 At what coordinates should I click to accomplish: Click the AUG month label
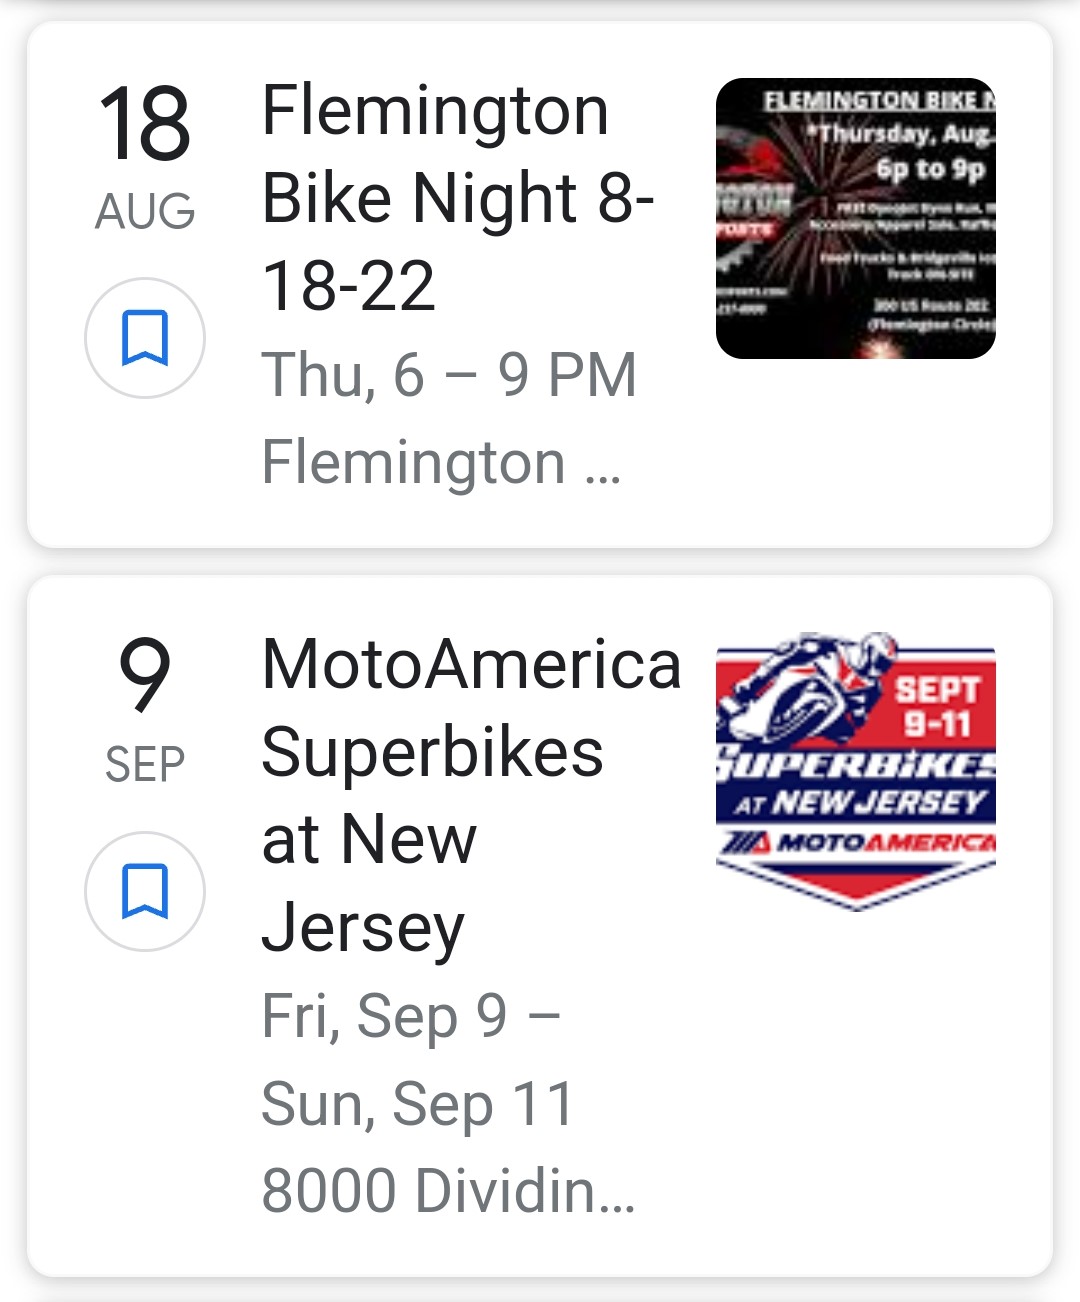[145, 212]
